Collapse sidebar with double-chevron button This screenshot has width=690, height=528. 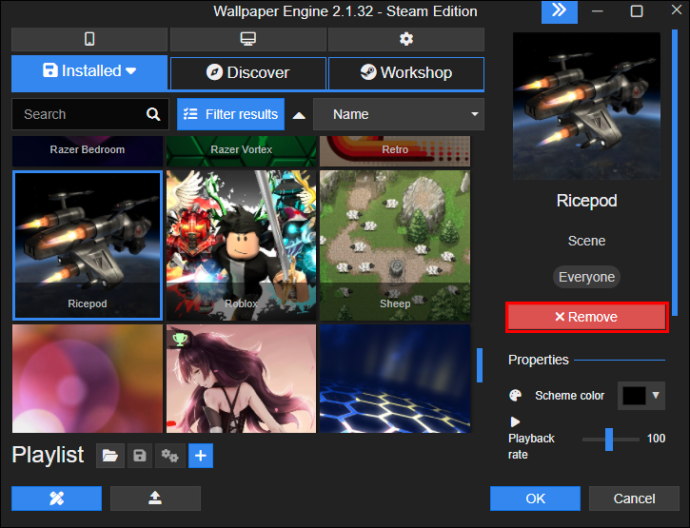(x=559, y=11)
